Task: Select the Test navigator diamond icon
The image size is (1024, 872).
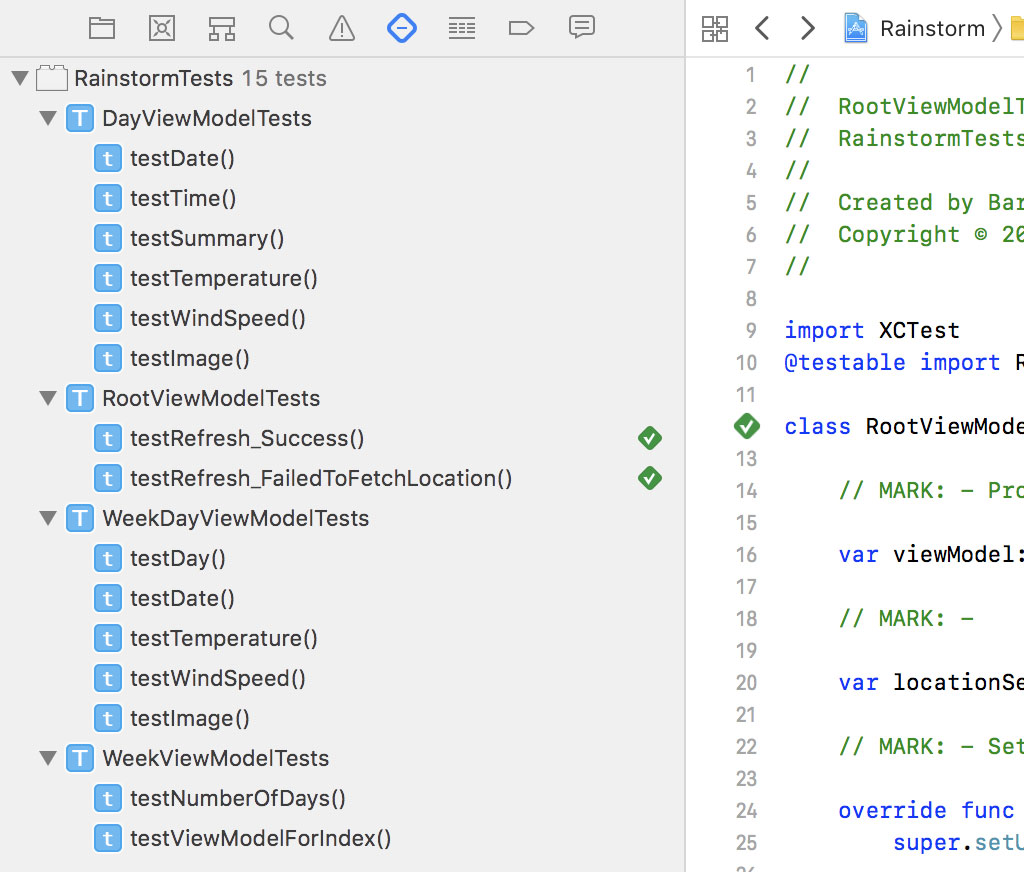Action: (402, 28)
